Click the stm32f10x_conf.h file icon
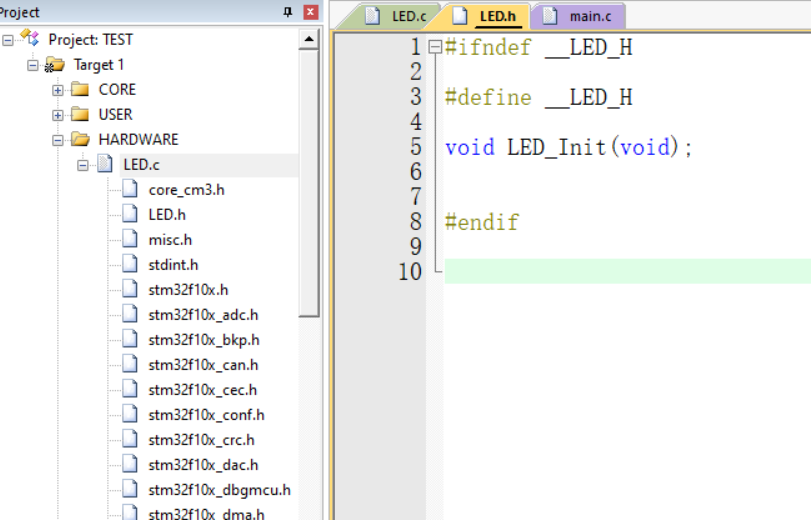811x520 pixels. (130, 414)
